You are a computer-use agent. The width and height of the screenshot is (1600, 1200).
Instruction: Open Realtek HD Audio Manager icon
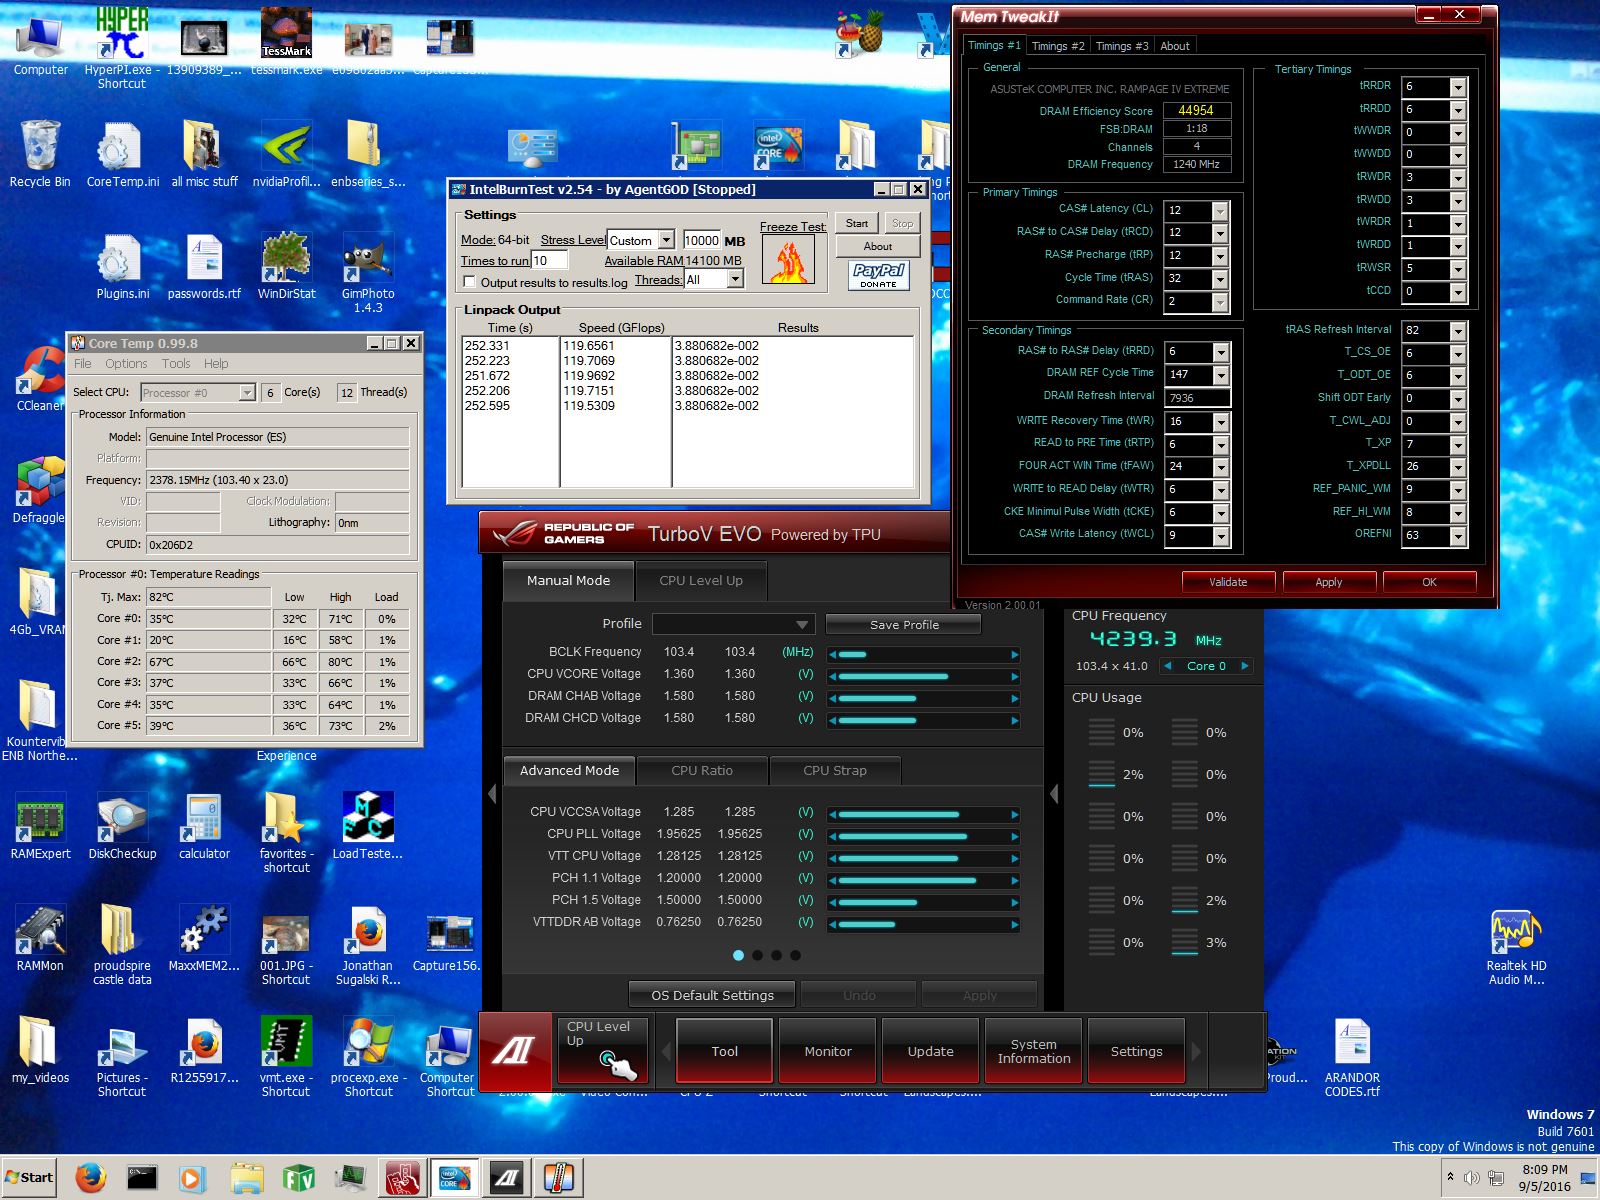coord(1516,946)
